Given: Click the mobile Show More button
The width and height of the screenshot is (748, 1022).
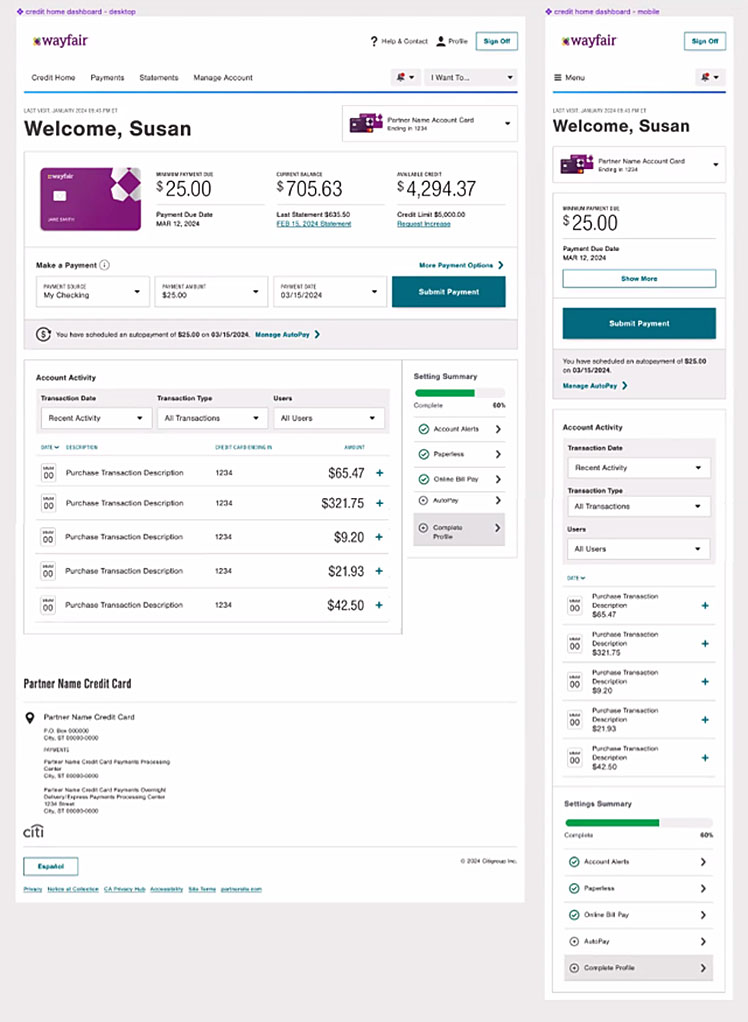Looking at the screenshot, I should pos(639,279).
